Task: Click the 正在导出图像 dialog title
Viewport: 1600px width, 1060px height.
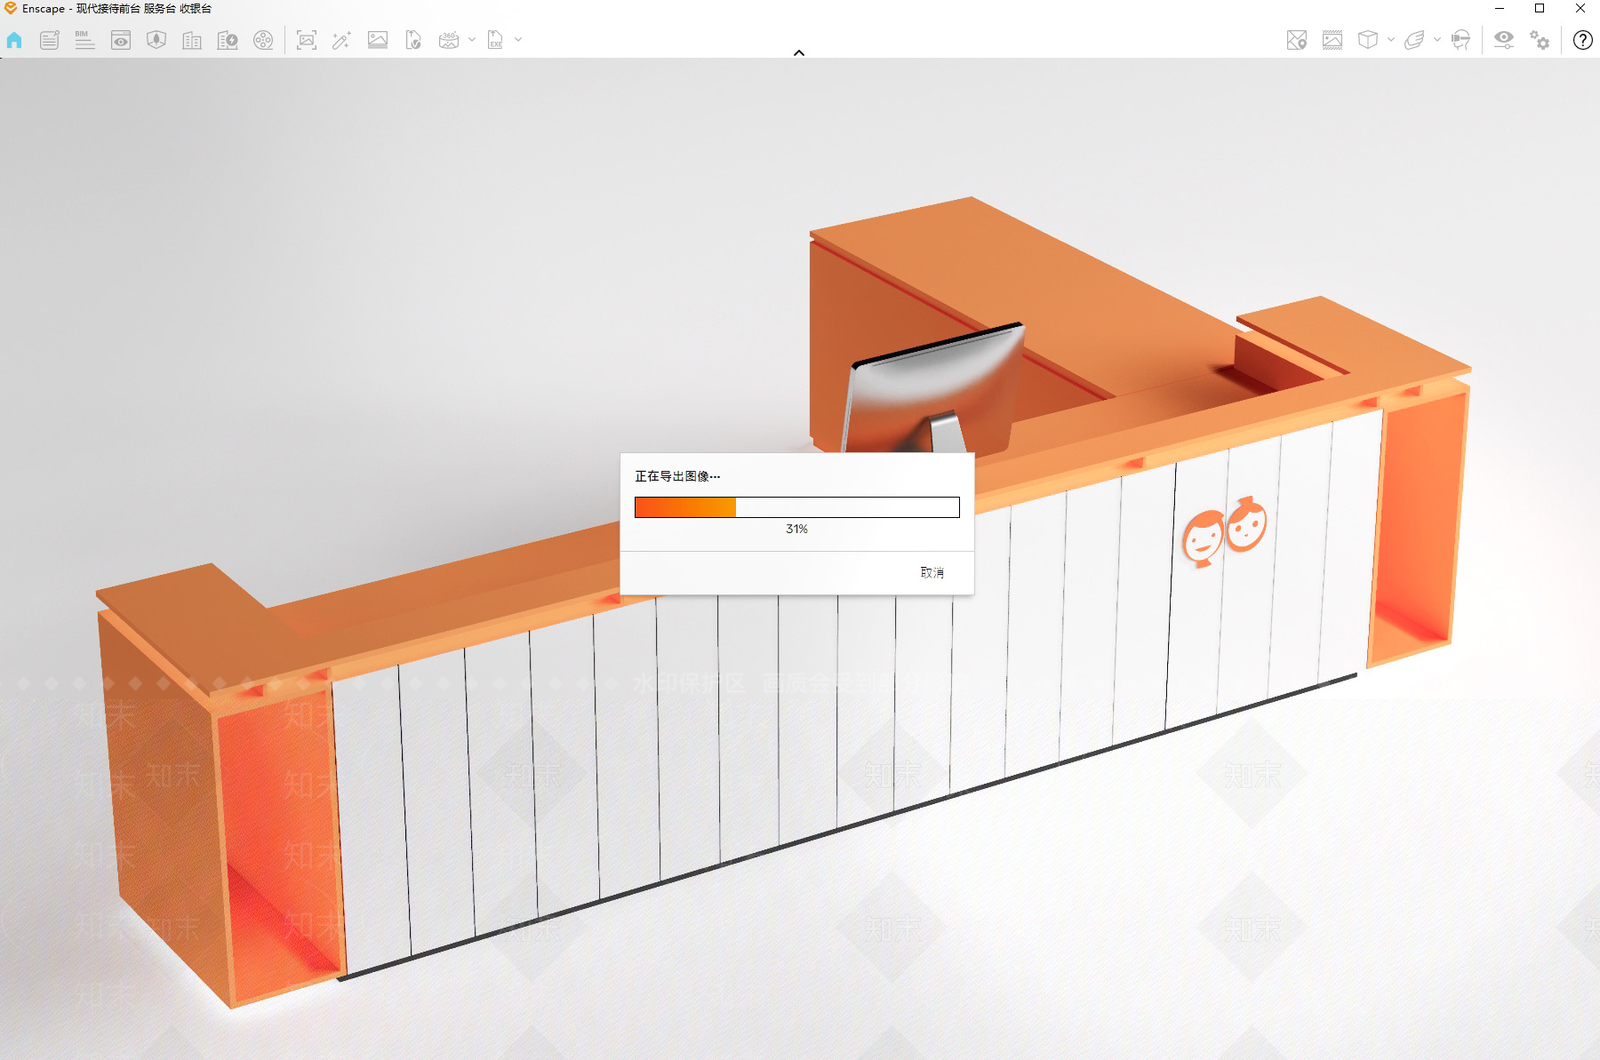Action: [677, 476]
